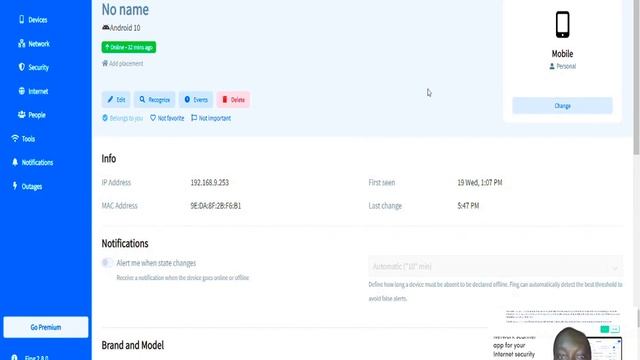The width and height of the screenshot is (640, 360).
Task: Click the Change device type button
Action: [x=562, y=106]
